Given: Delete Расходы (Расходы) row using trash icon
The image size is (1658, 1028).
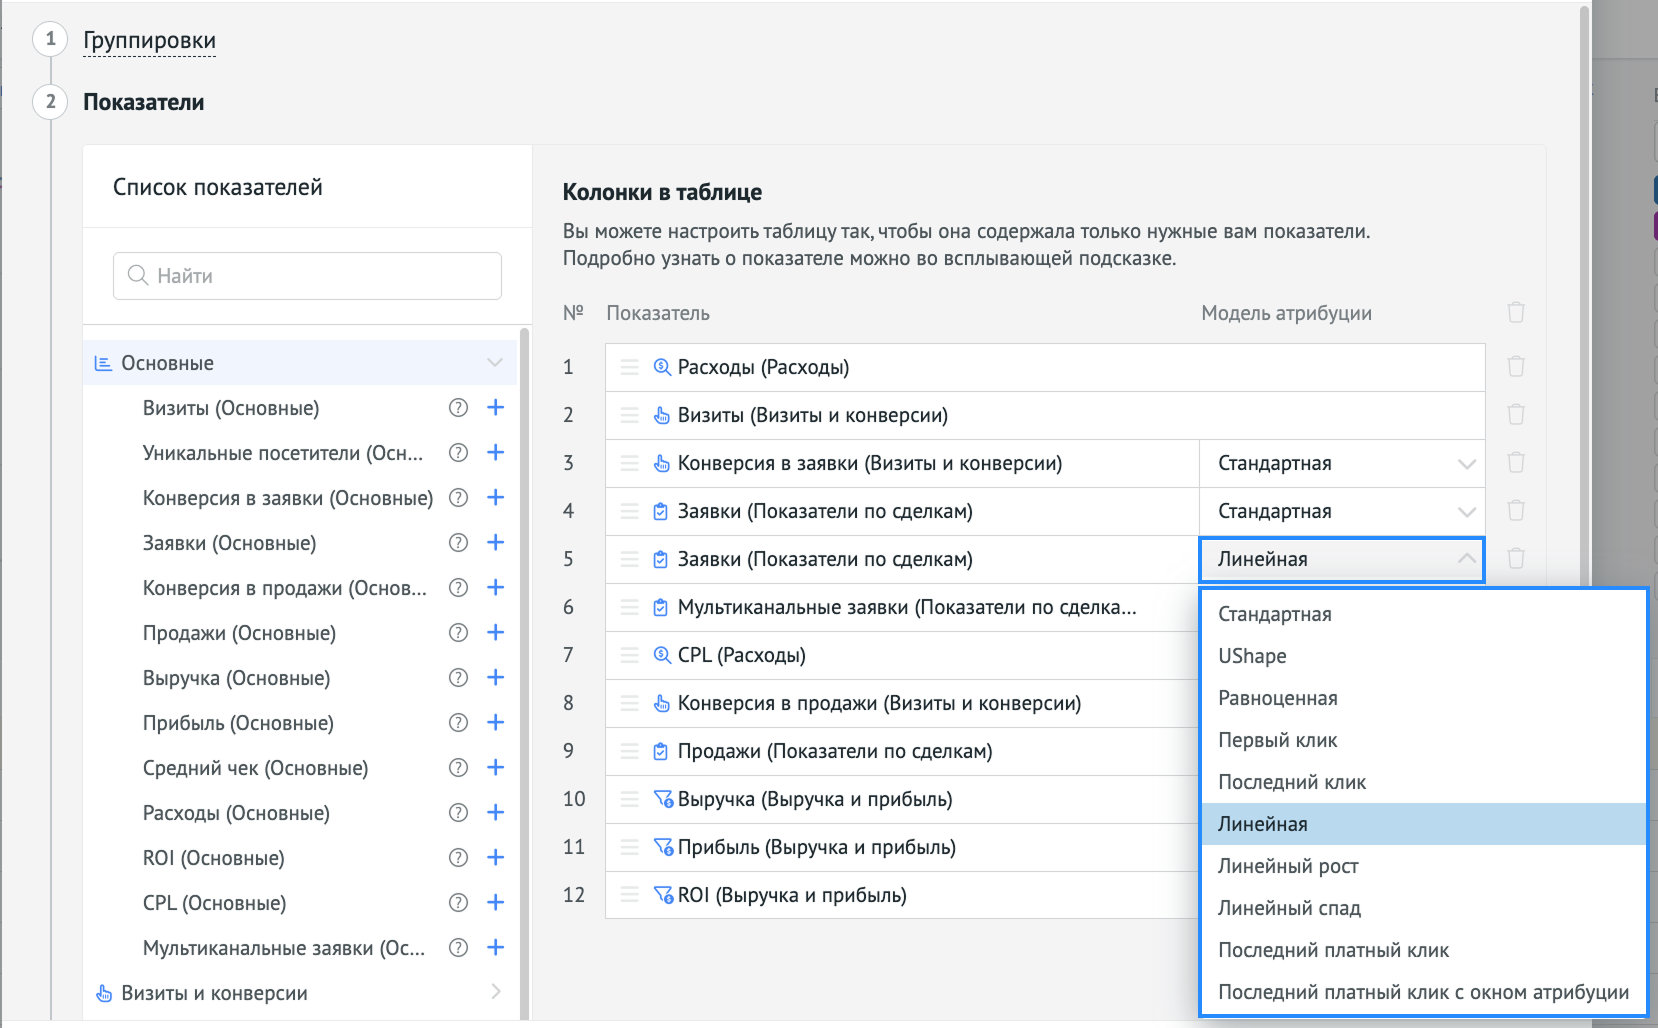Looking at the screenshot, I should coord(1515,367).
